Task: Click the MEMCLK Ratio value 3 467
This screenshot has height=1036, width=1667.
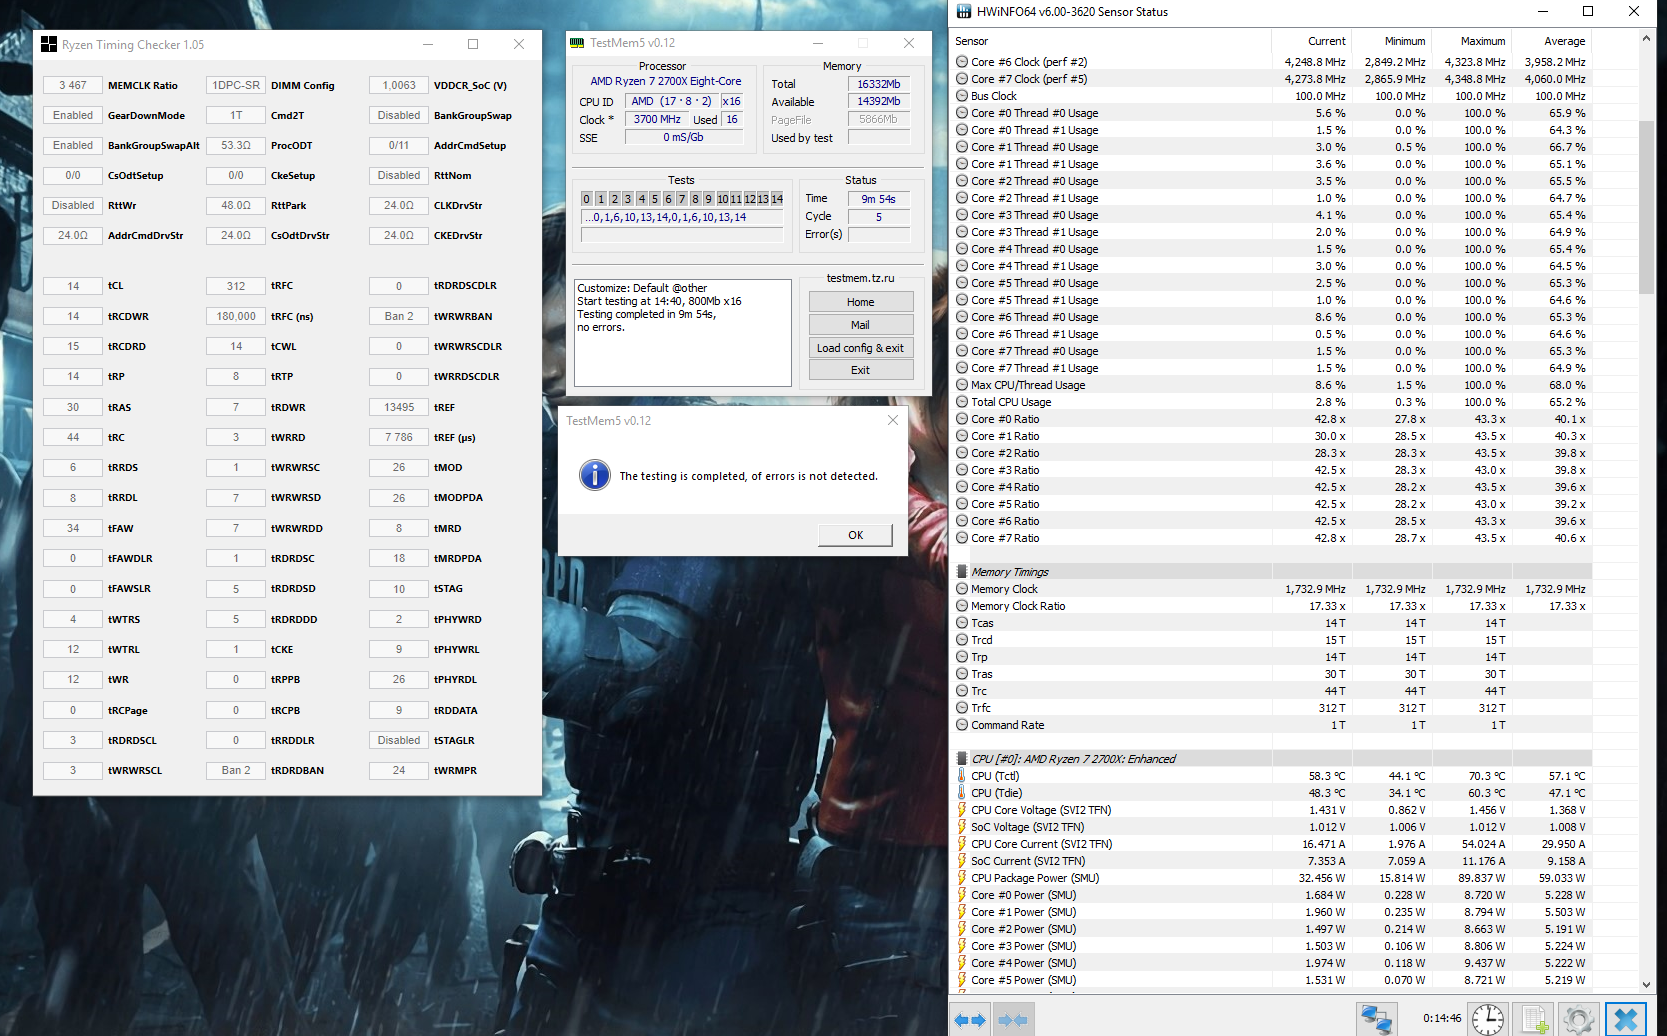Action: tap(73, 85)
